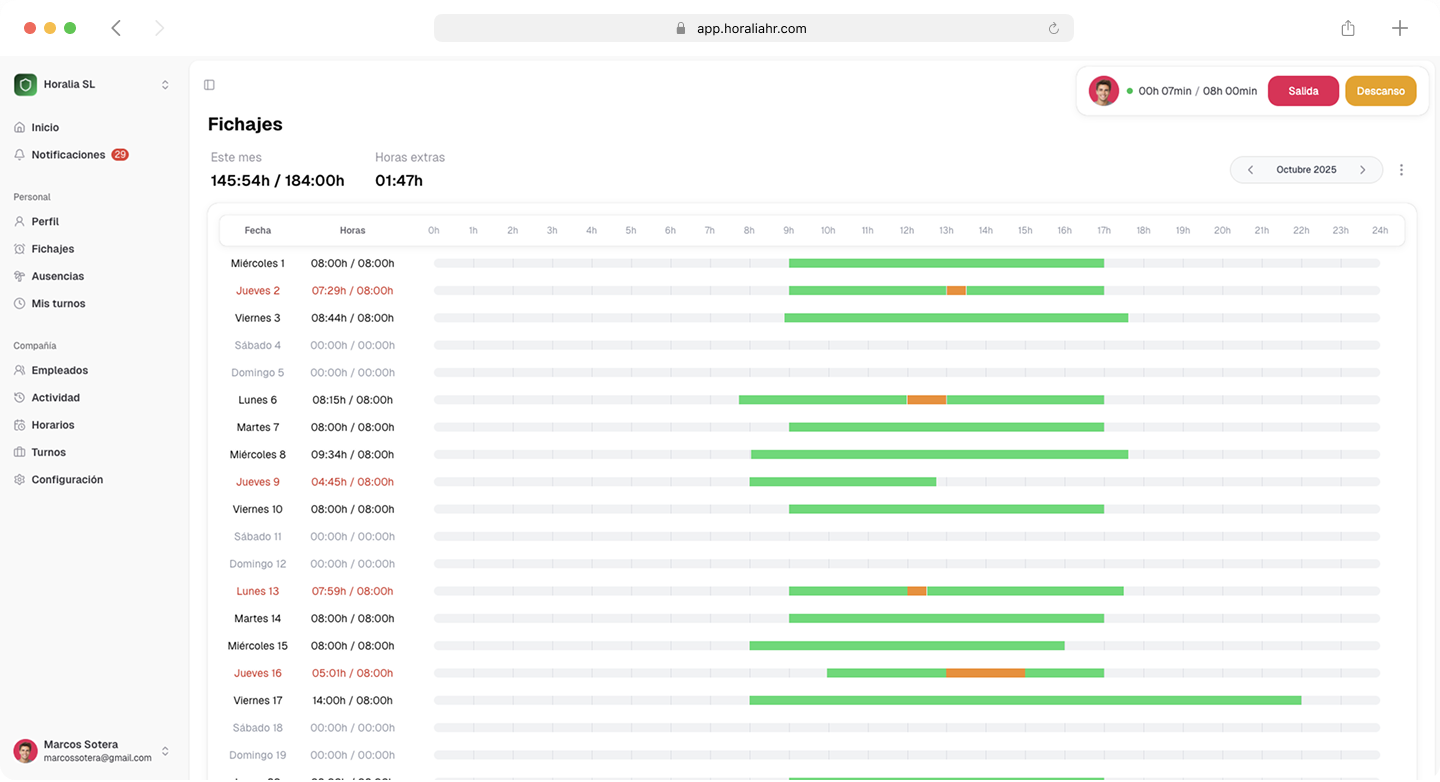Click the orange break segment on Jueves 16

point(985,673)
